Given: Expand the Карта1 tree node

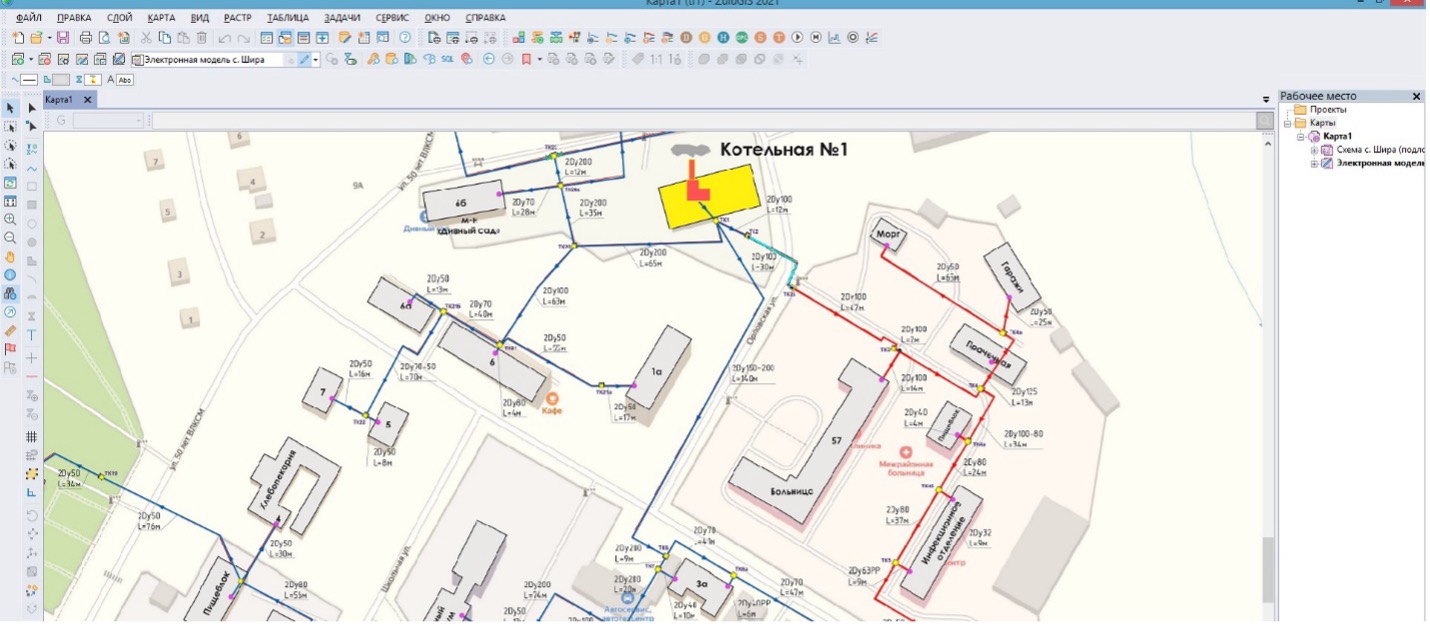Looking at the screenshot, I should coord(1301,137).
